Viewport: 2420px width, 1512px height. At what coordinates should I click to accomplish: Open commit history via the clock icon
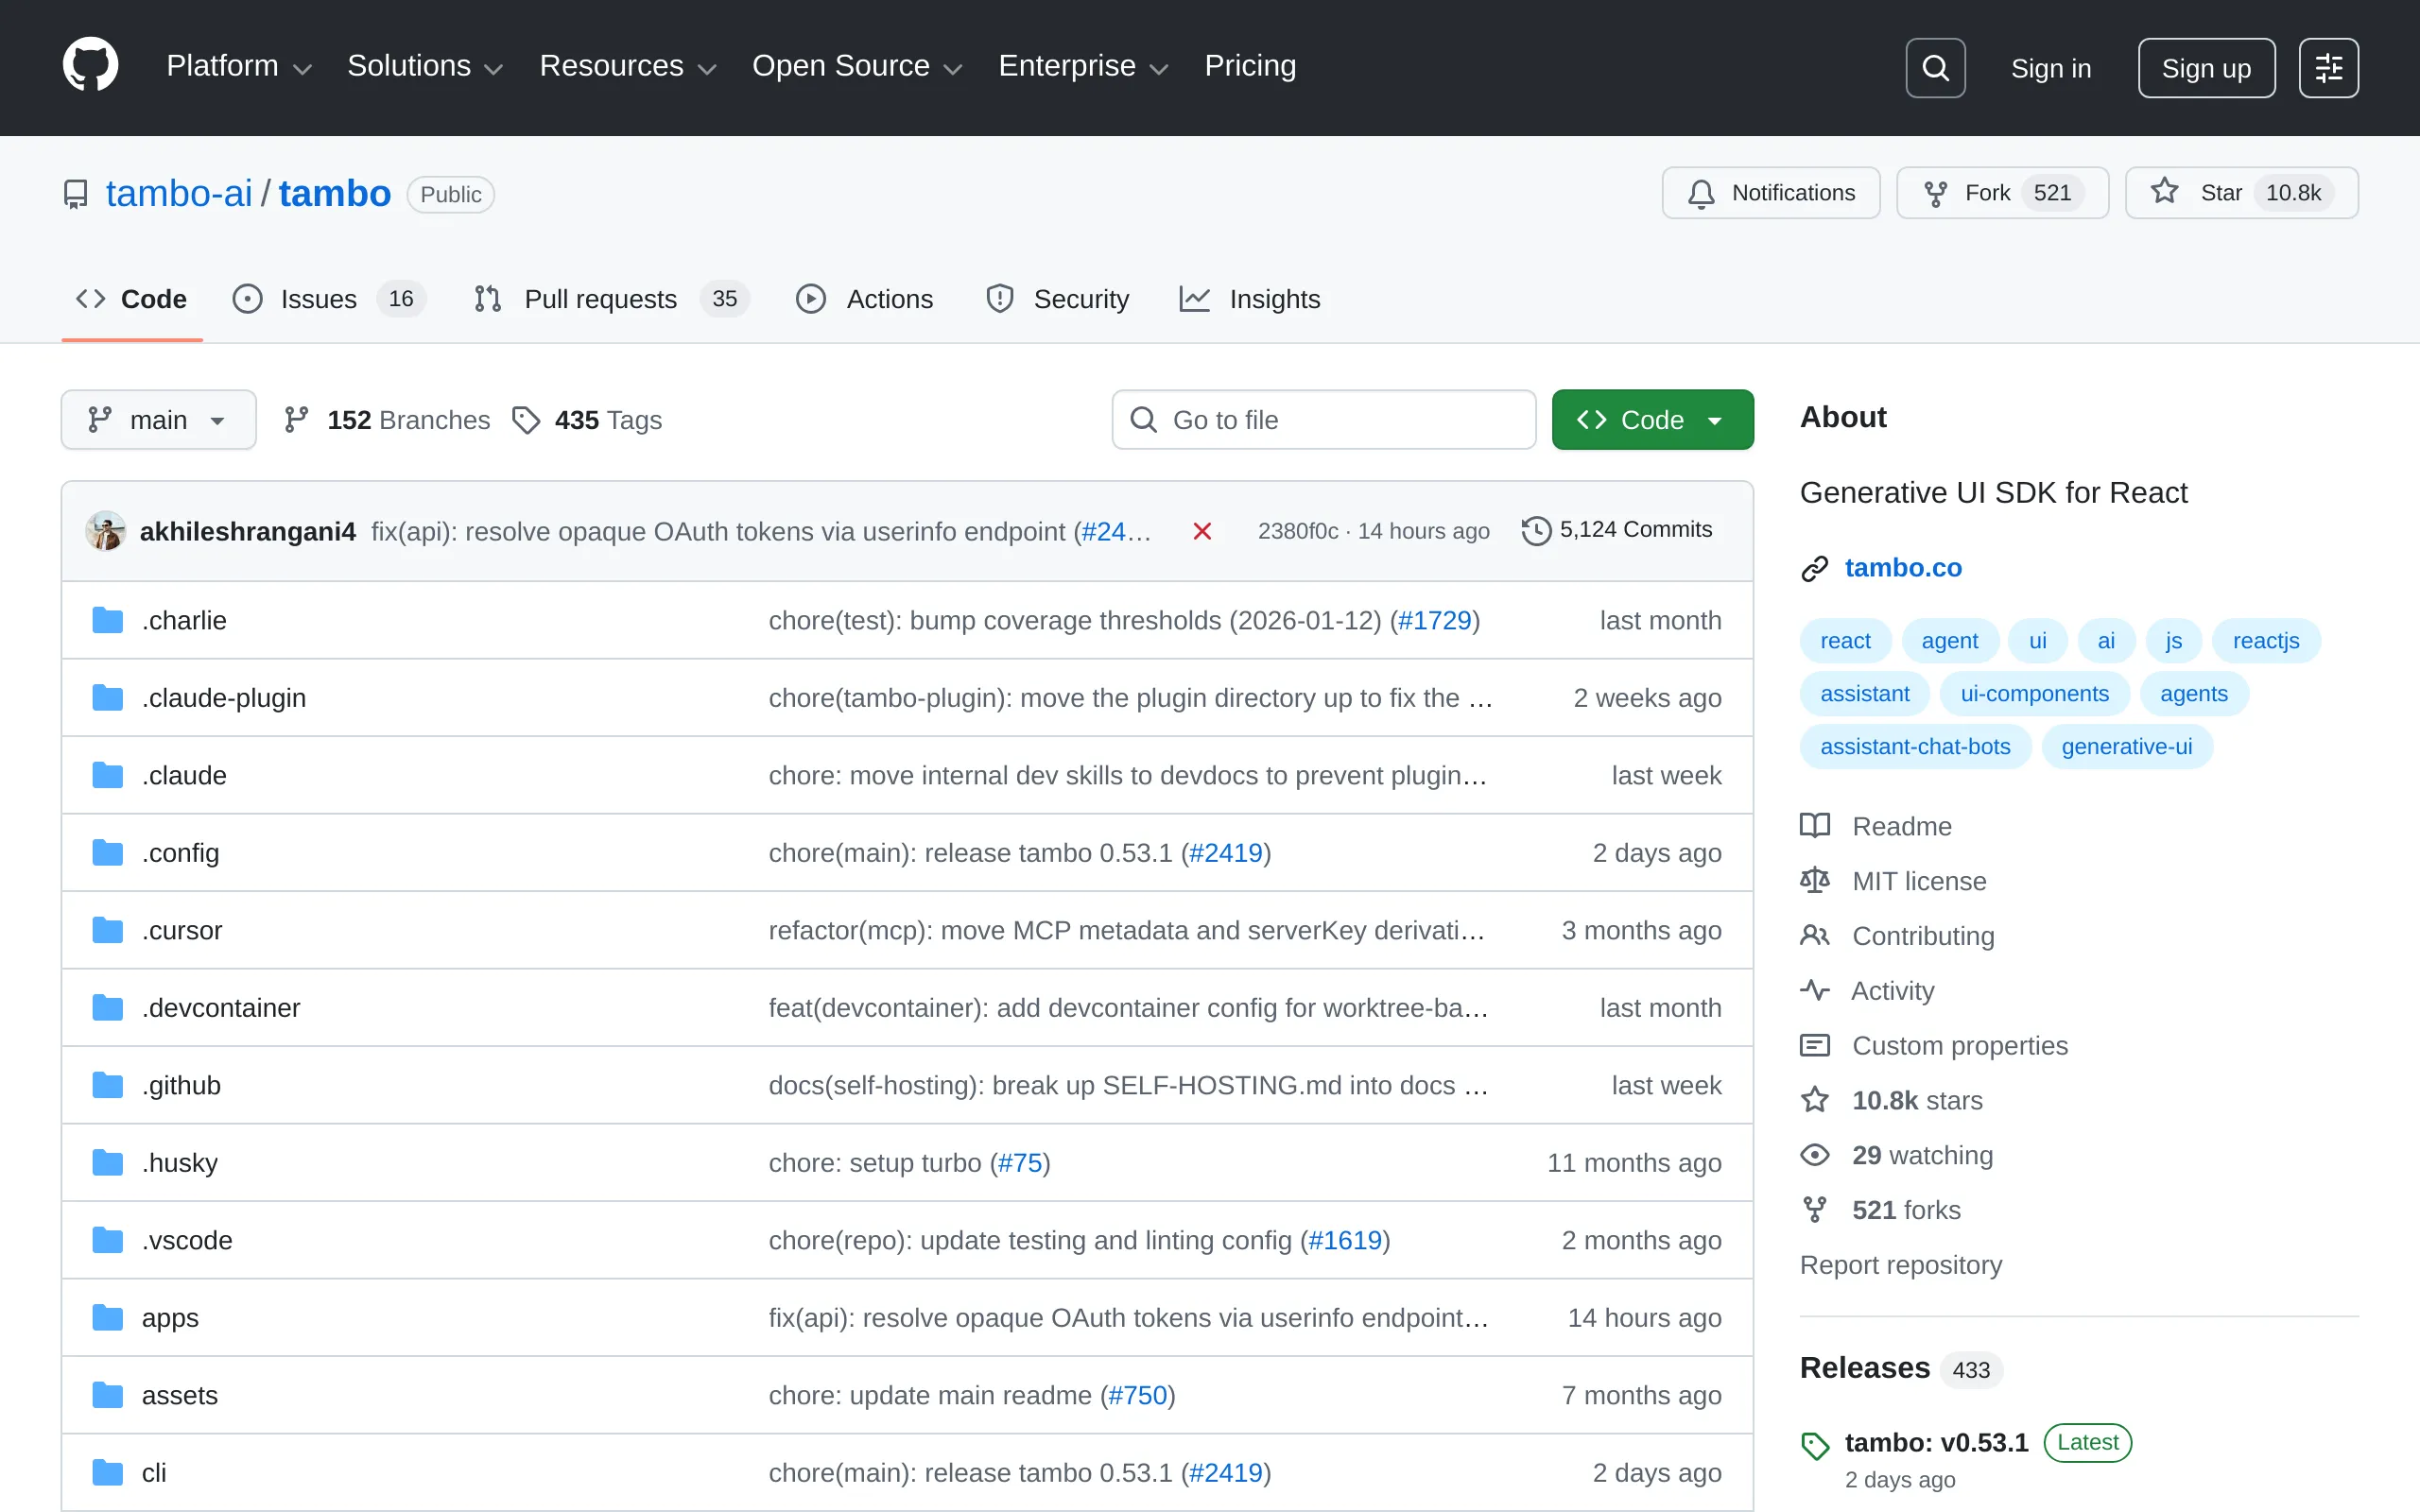tap(1535, 530)
